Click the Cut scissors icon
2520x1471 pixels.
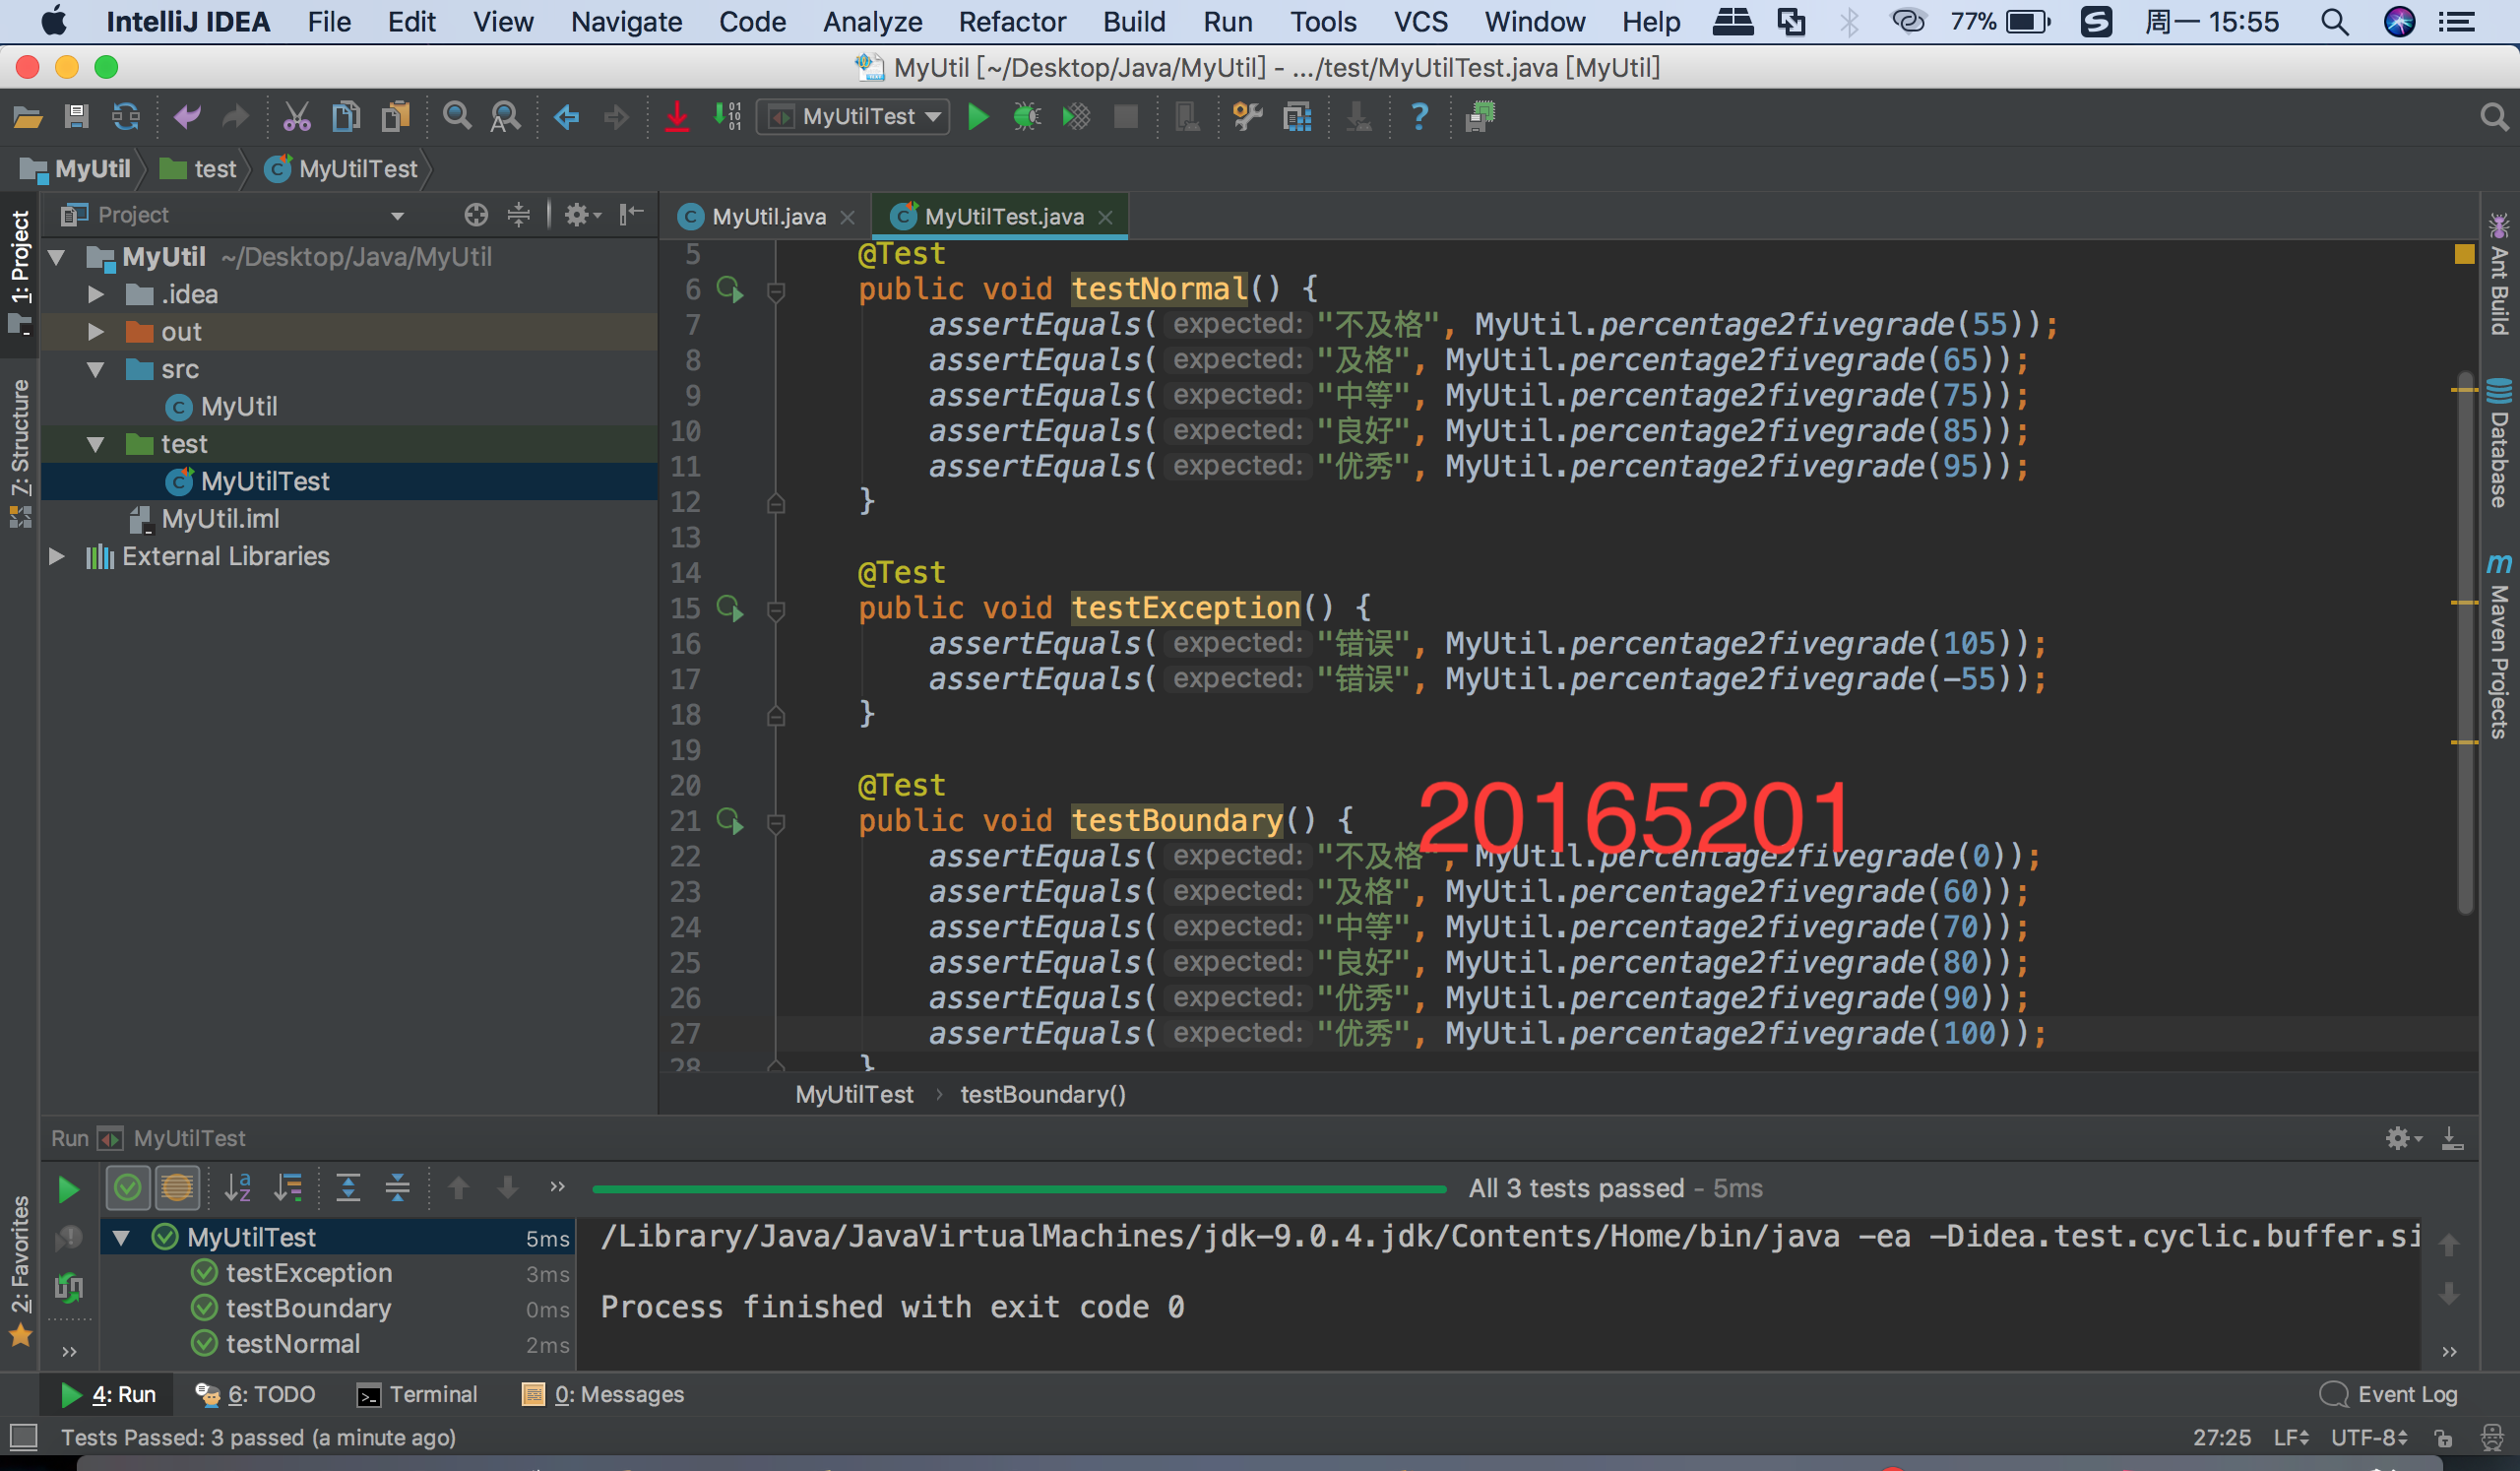tap(296, 117)
